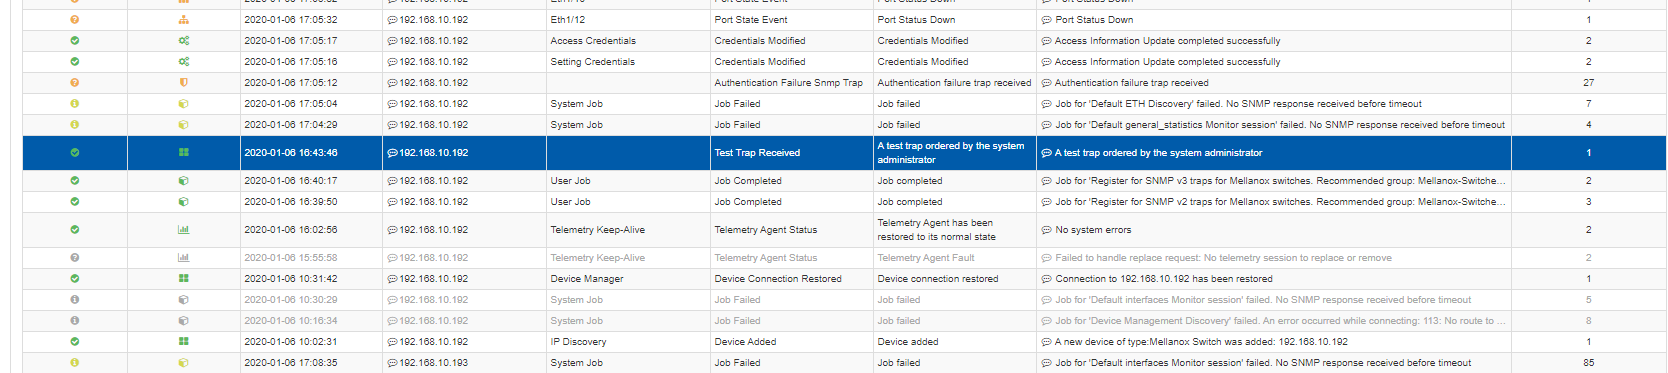Click the count 27 for authentication failure
The image size is (1668, 373).
point(1588,83)
